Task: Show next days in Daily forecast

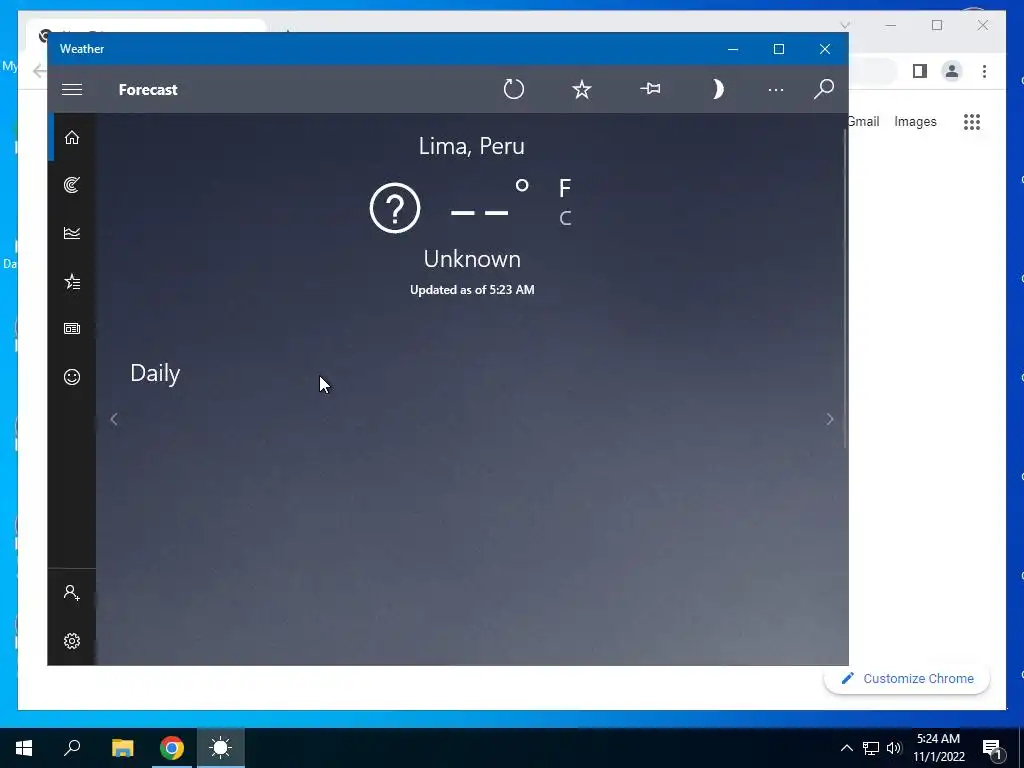Action: click(829, 419)
